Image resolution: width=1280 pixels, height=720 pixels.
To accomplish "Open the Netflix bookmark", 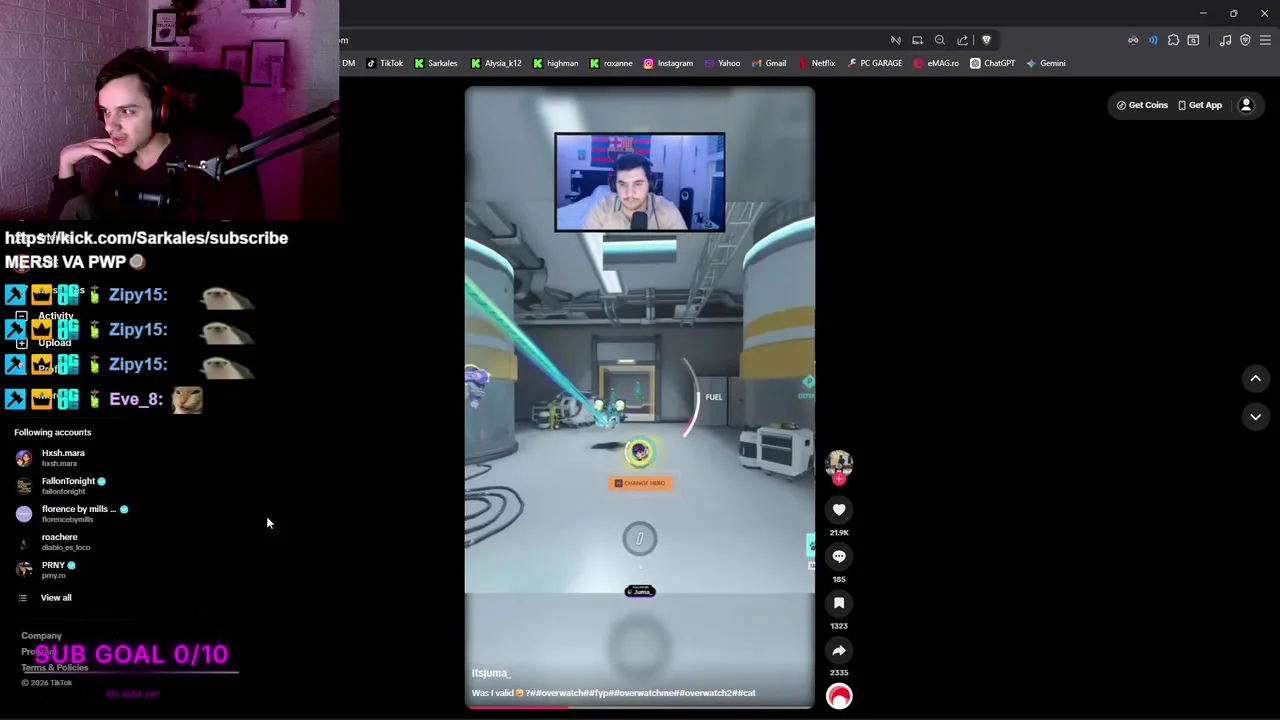I will [816, 63].
